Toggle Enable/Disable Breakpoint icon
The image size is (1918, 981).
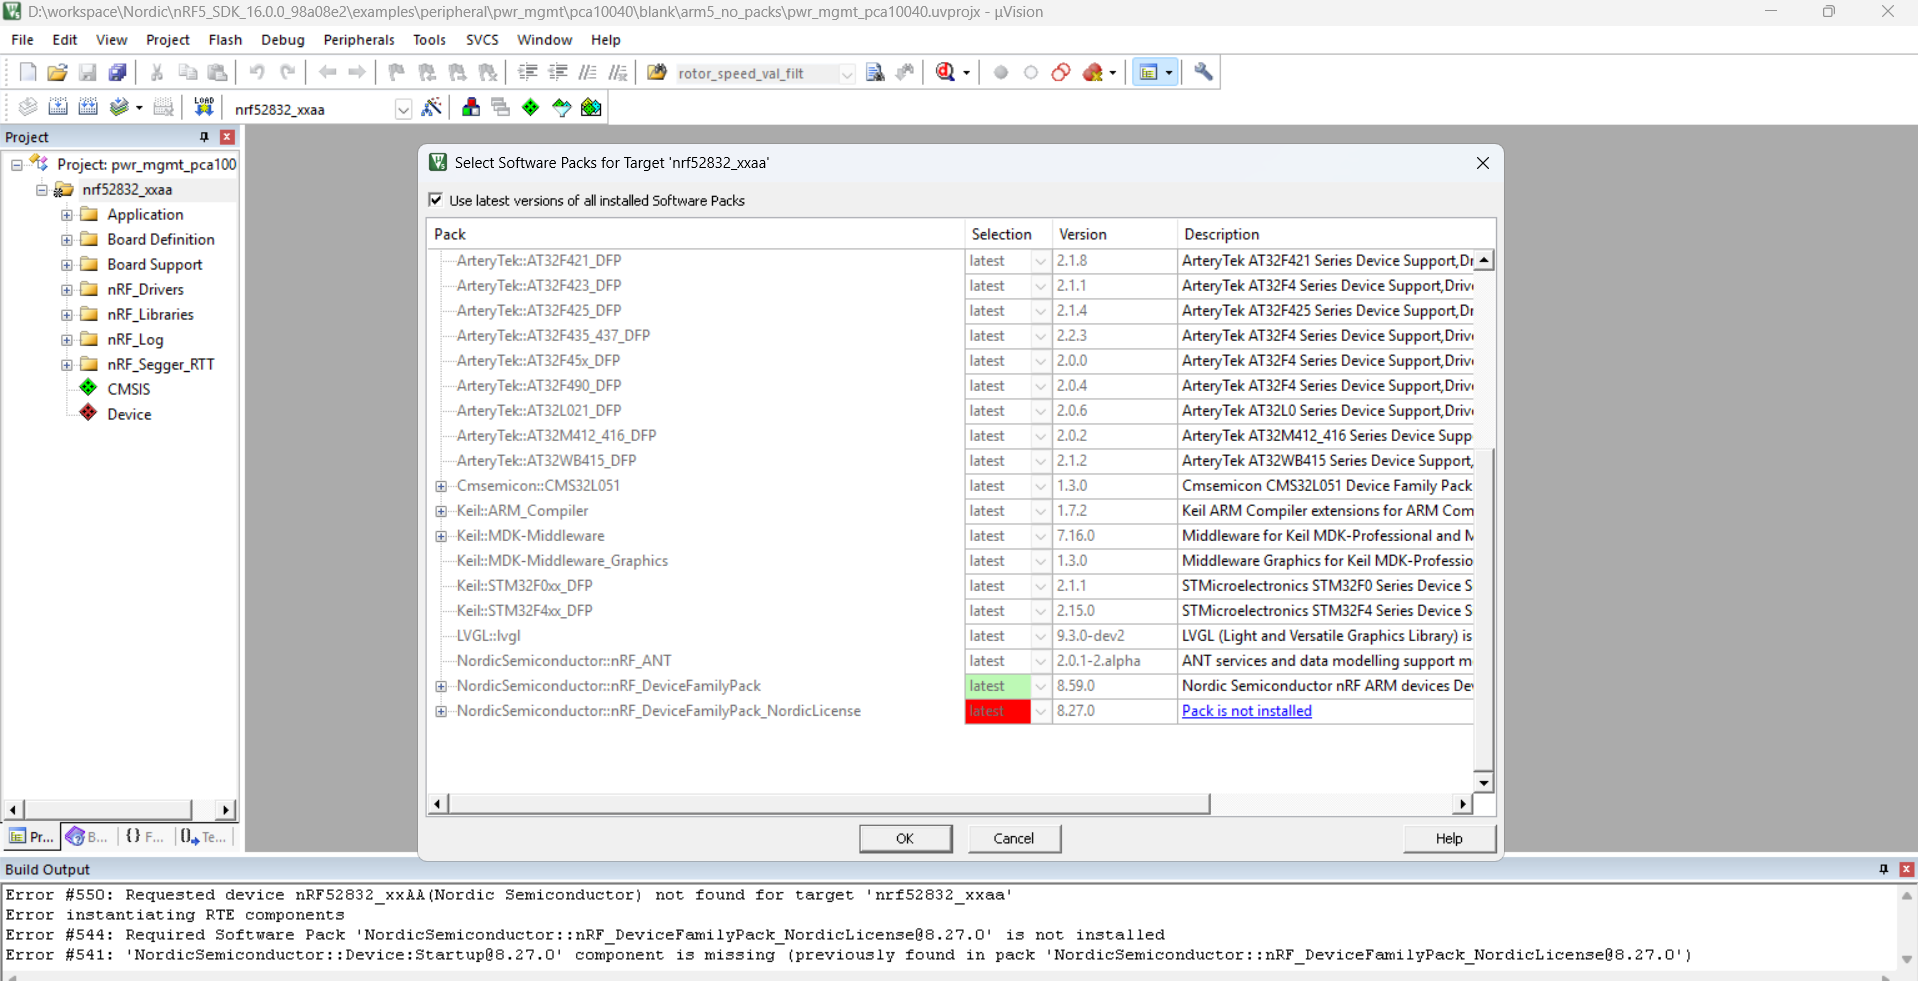(1031, 72)
